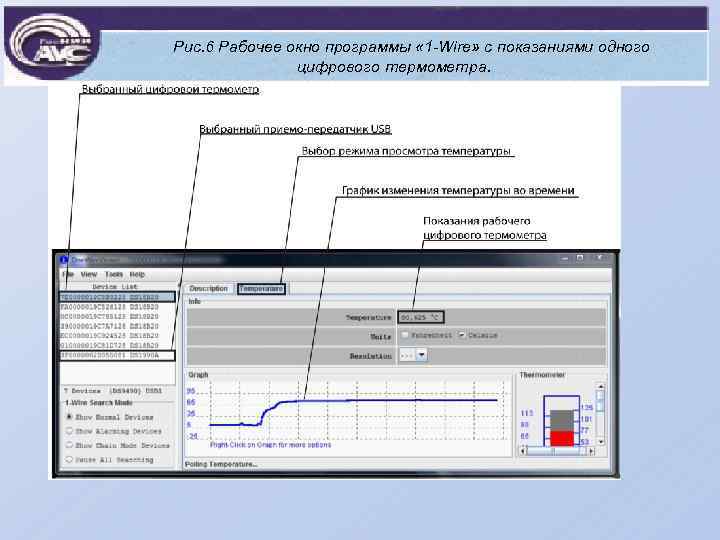The height and width of the screenshot is (540, 720).
Task: Click the thermometer horizontal scroll right arrow
Action: [591, 451]
